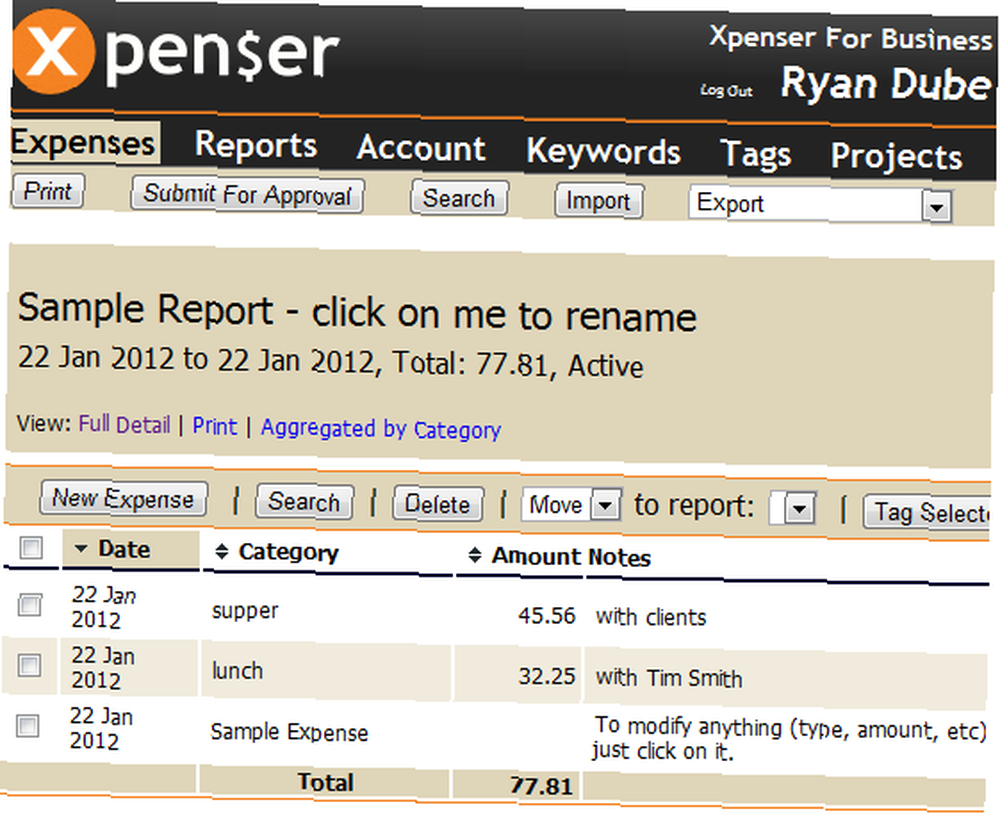Check the Sample Expense row checkbox

point(27,725)
